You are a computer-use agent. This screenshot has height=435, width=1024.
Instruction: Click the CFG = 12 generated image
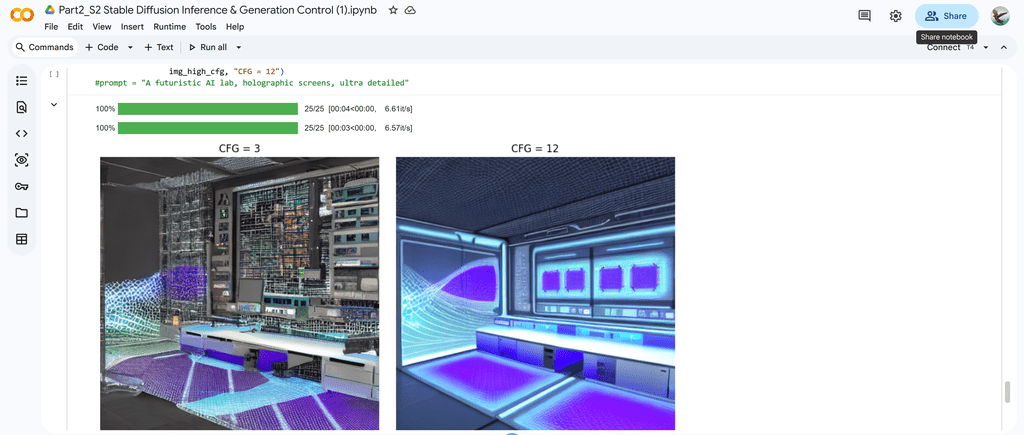coord(535,293)
